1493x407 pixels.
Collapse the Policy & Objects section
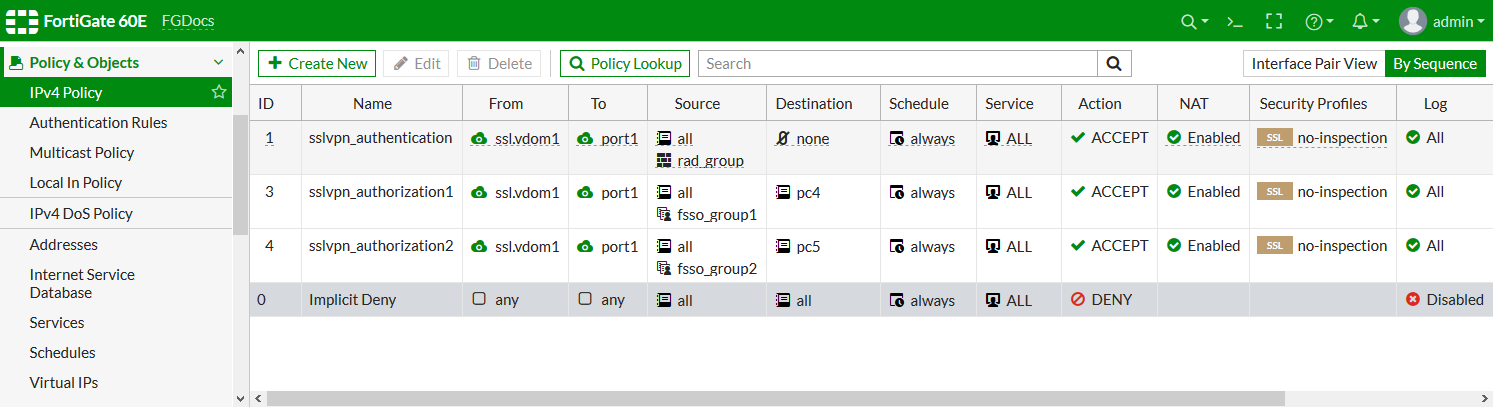(219, 63)
